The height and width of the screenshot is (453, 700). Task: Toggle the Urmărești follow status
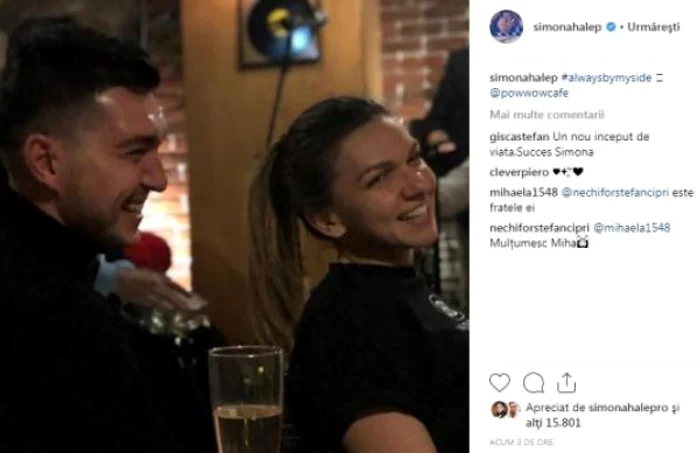pos(653,27)
